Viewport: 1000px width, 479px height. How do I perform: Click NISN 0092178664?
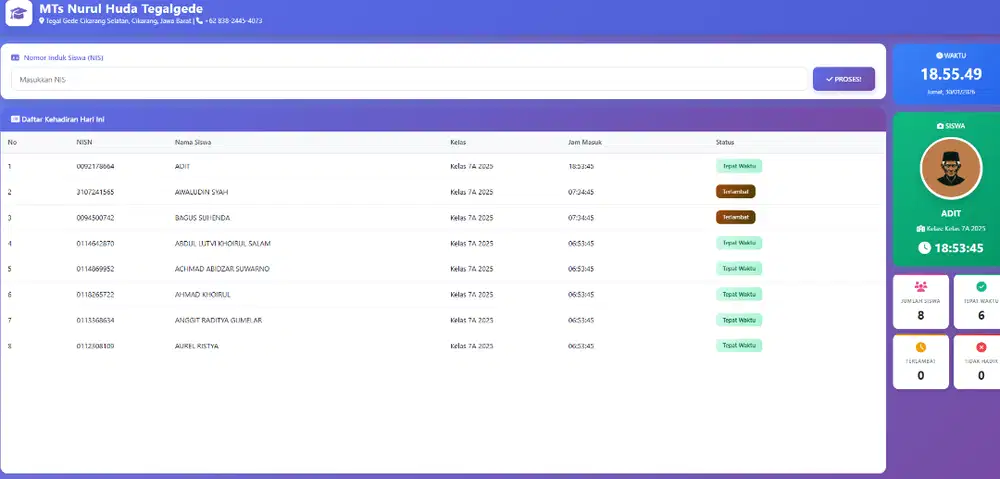point(96,166)
